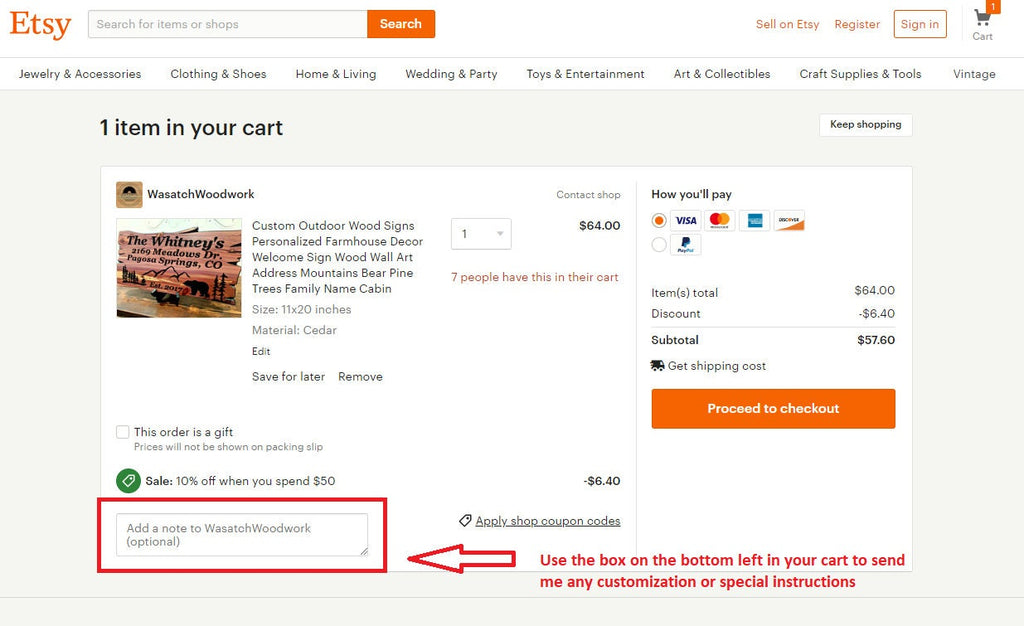Image resolution: width=1024 pixels, height=626 pixels.
Task: Click the orange Search button
Action: coord(401,24)
